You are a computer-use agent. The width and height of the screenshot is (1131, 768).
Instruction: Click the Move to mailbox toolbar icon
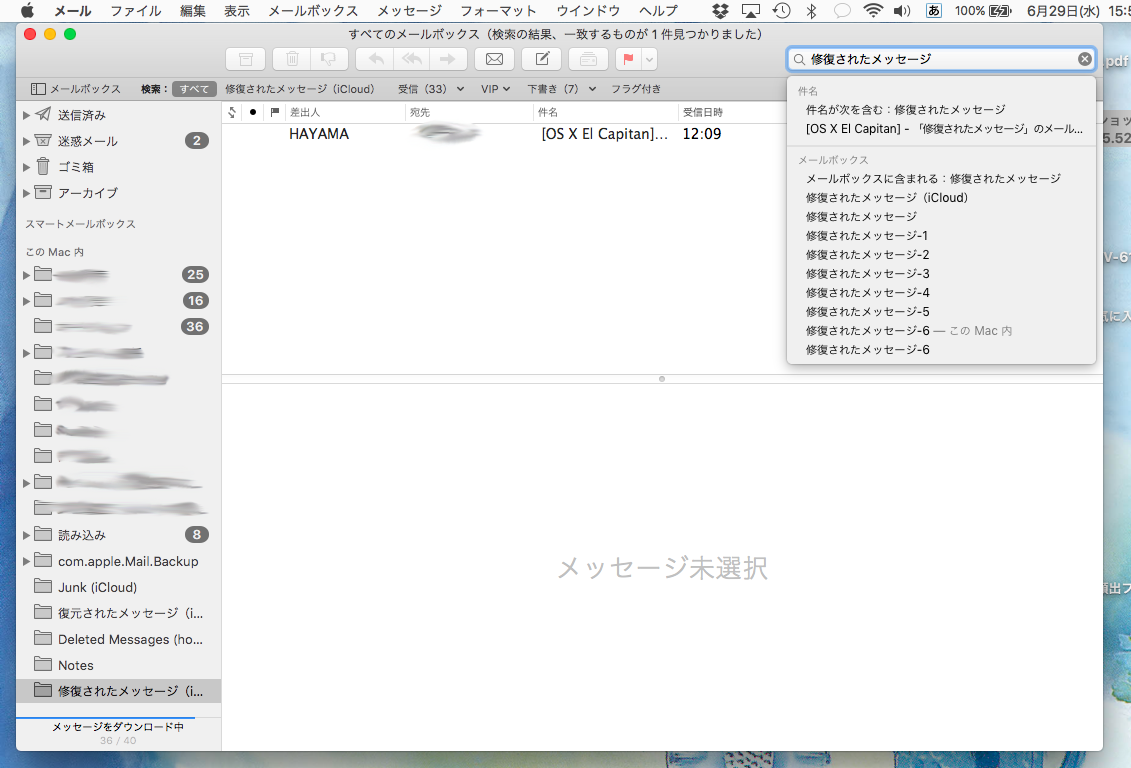tap(588, 59)
